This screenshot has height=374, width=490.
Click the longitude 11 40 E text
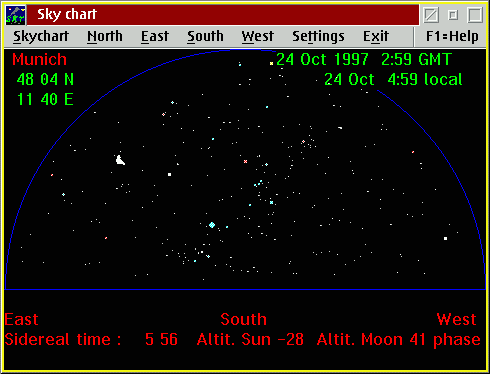[x=45, y=99]
